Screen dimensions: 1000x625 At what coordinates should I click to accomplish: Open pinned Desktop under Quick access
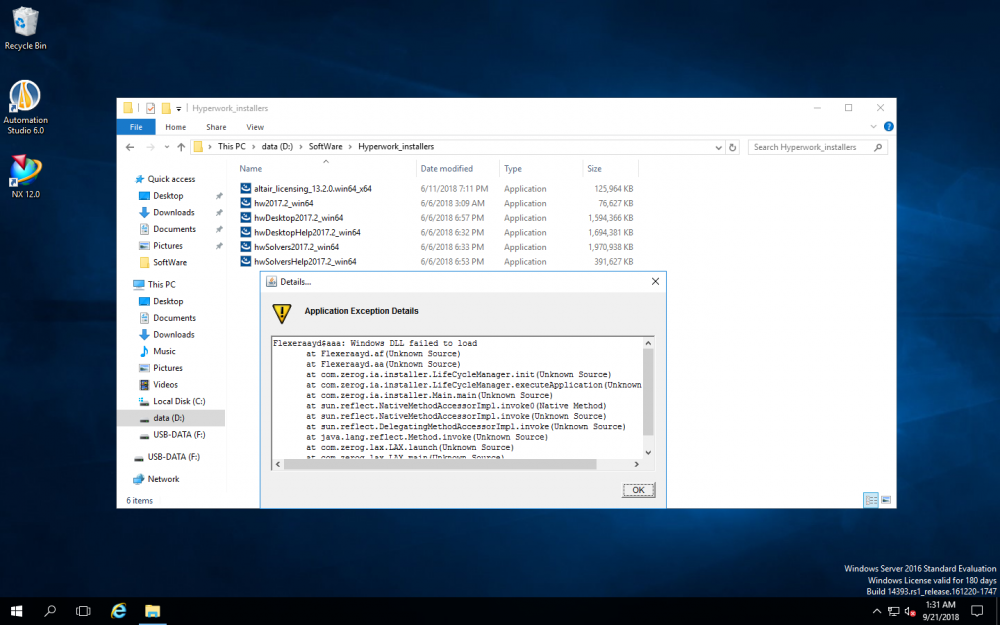(168, 196)
